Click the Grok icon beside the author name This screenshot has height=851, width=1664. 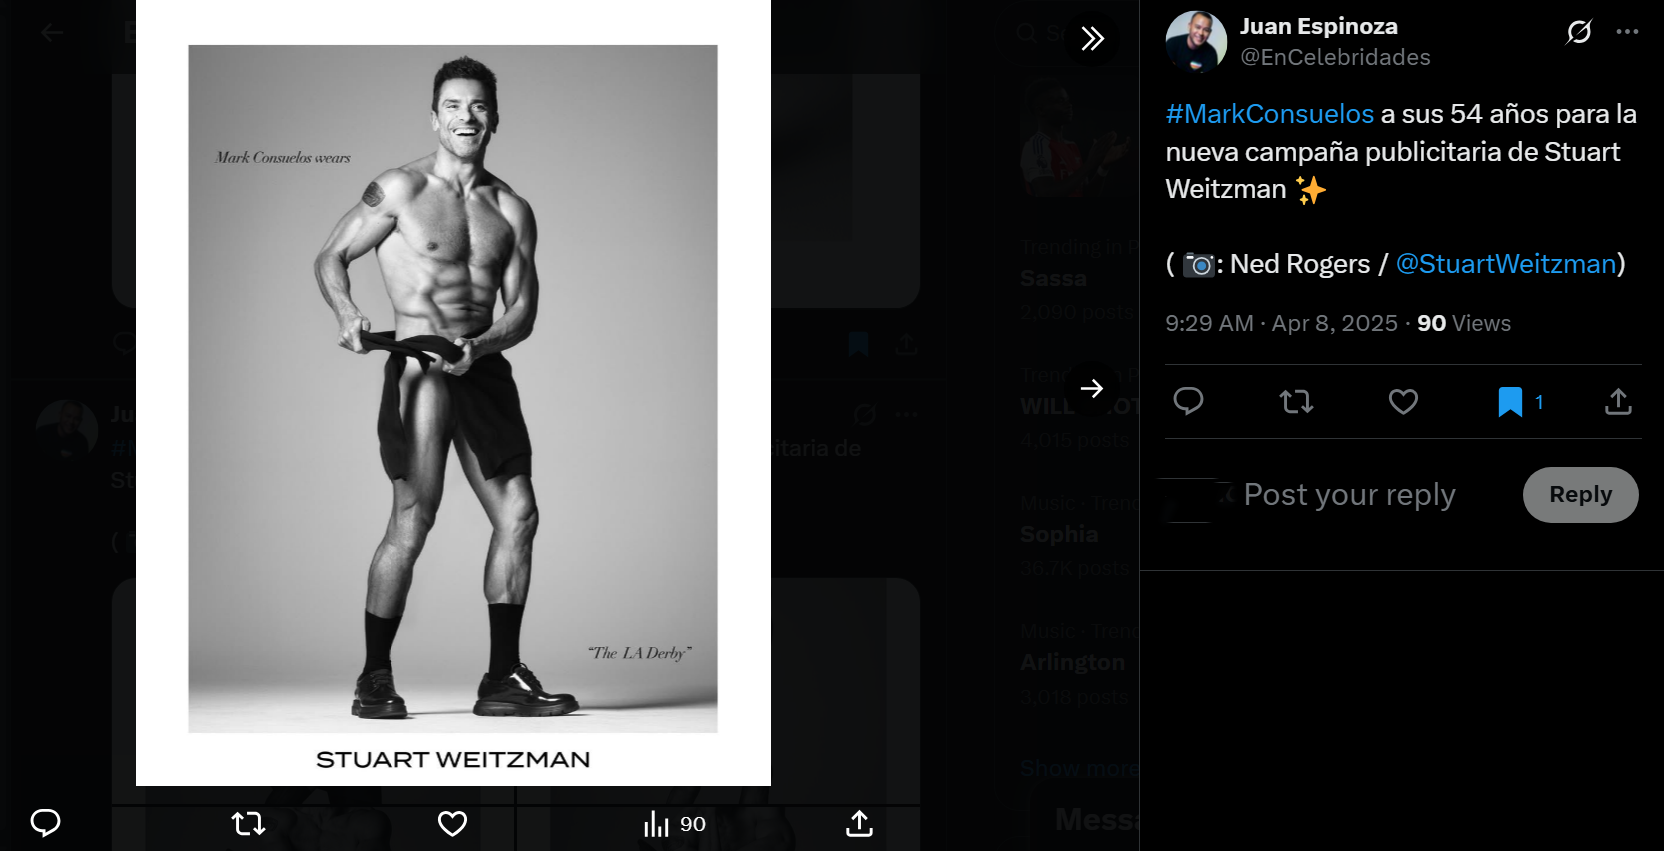pyautogui.click(x=1578, y=32)
